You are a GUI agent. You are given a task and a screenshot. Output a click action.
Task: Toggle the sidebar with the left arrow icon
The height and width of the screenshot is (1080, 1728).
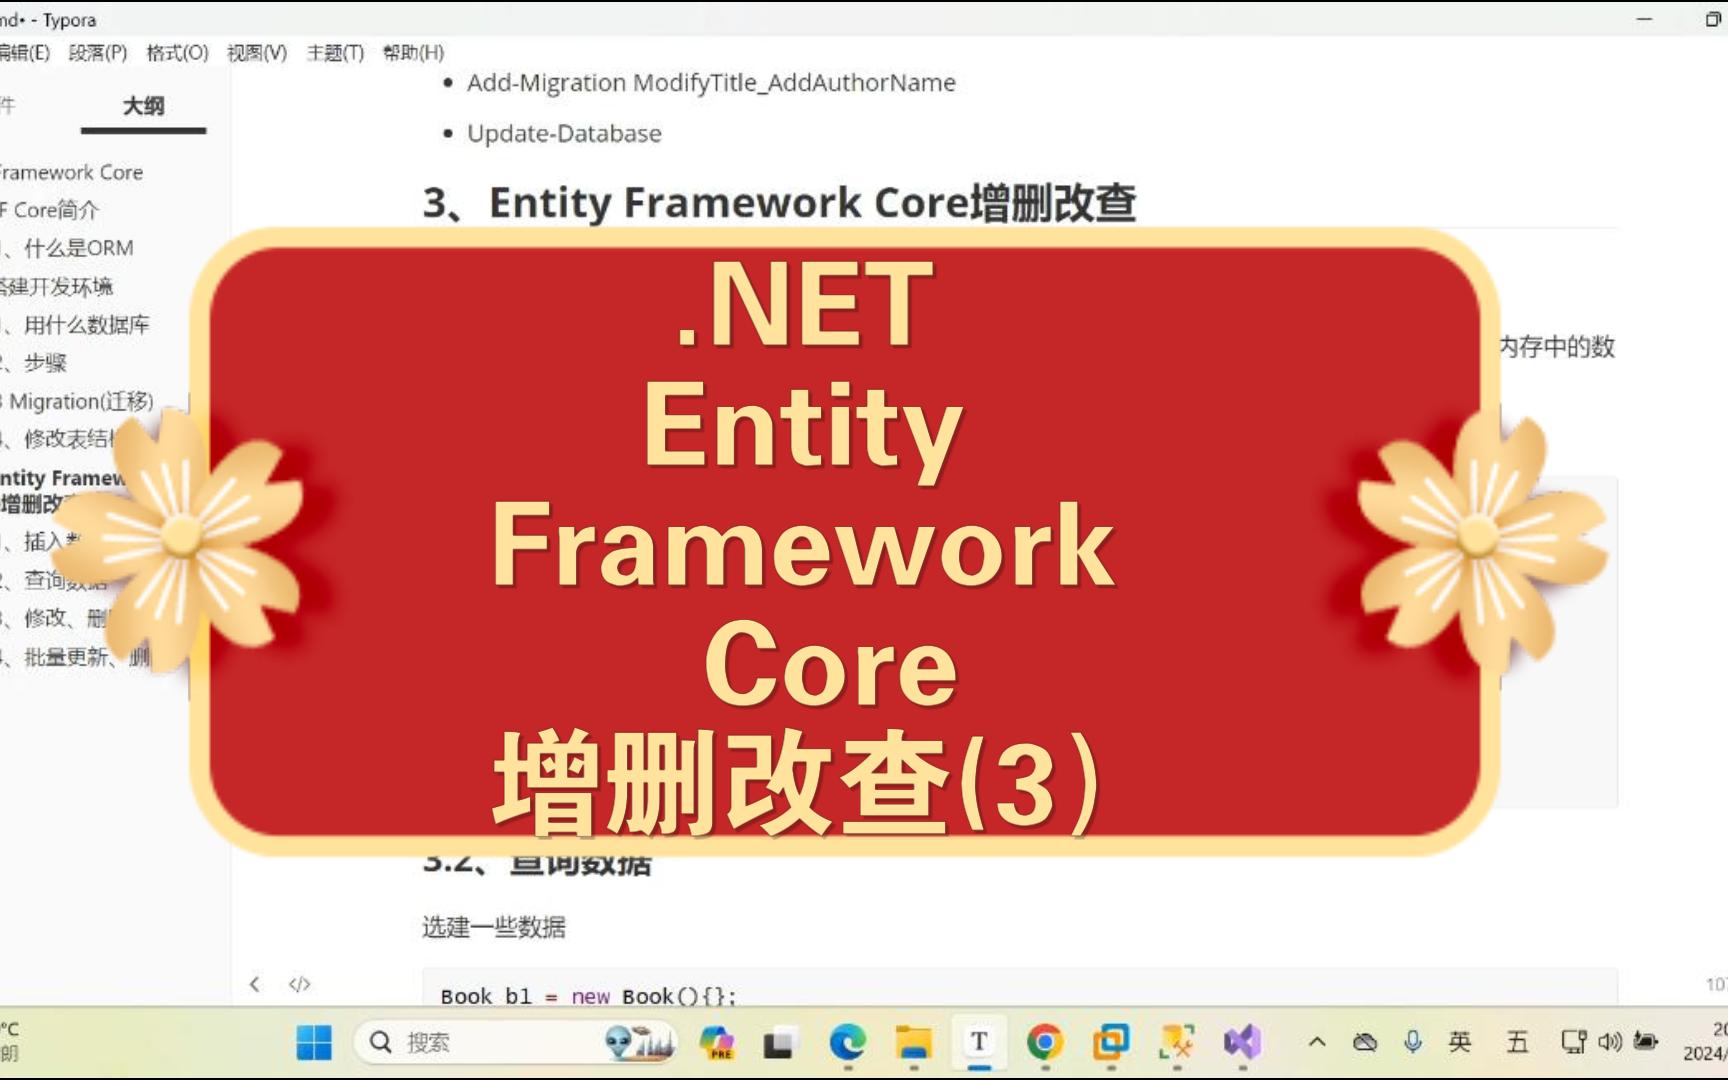(x=255, y=984)
